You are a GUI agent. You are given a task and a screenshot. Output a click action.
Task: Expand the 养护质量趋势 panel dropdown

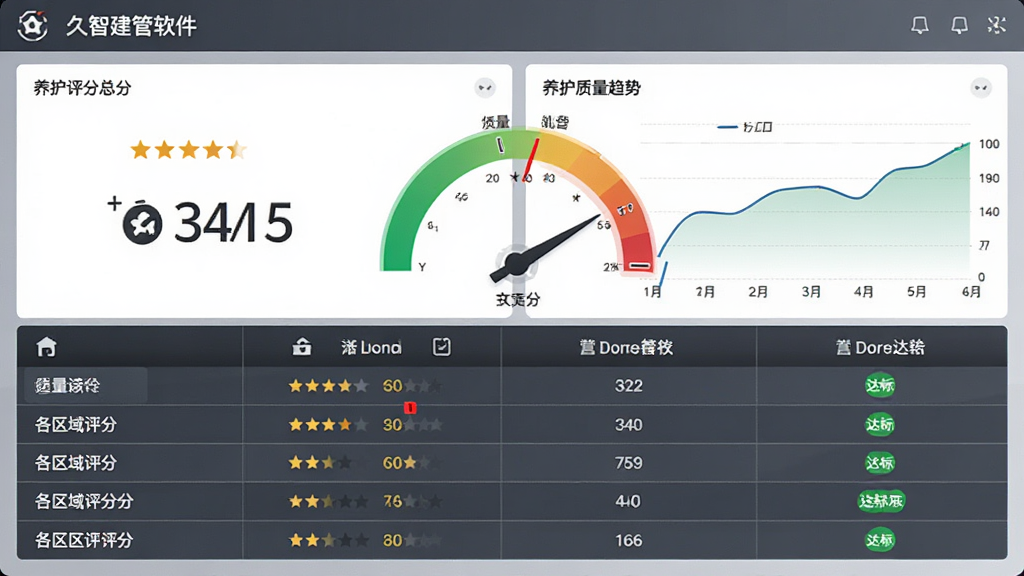click(981, 88)
